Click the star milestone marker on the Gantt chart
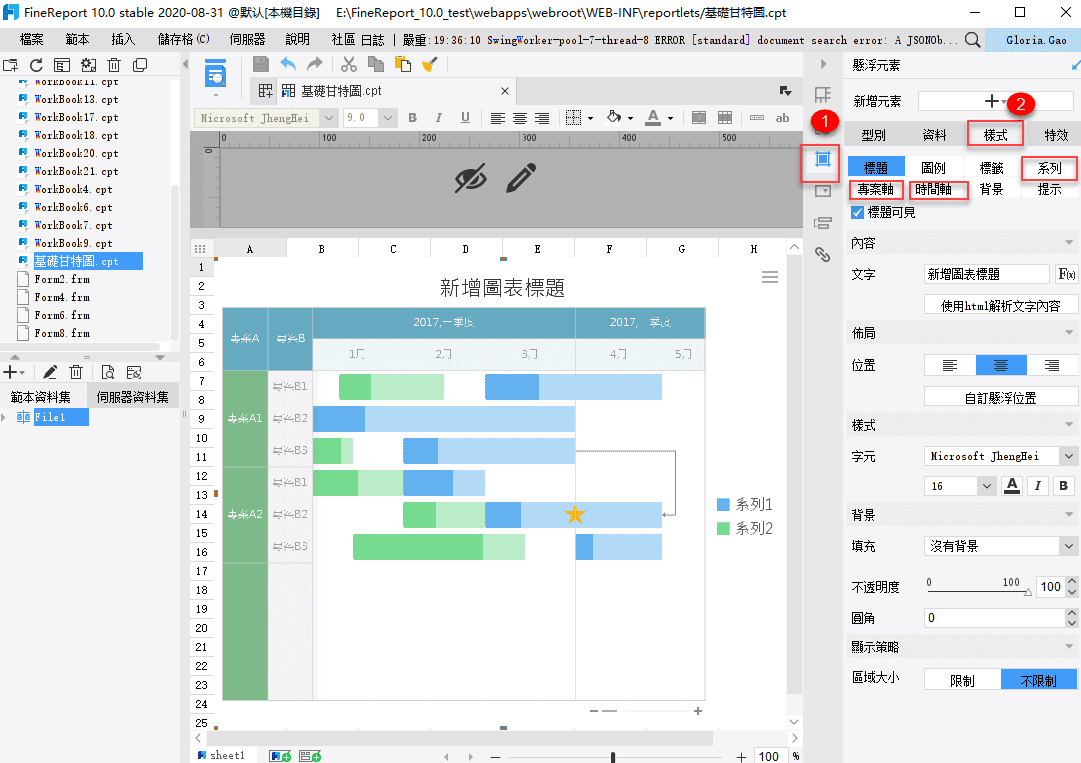This screenshot has width=1081, height=763. [575, 514]
